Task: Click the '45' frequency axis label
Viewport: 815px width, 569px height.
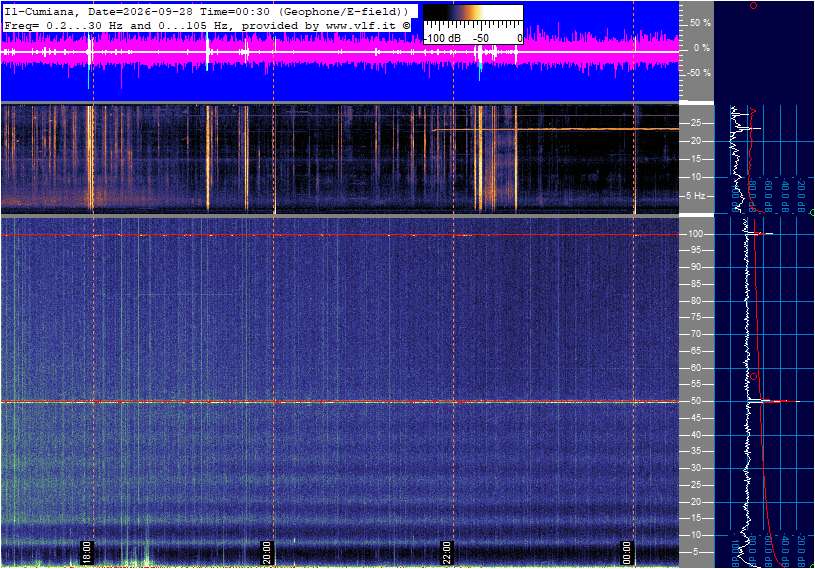Action: (x=695, y=418)
